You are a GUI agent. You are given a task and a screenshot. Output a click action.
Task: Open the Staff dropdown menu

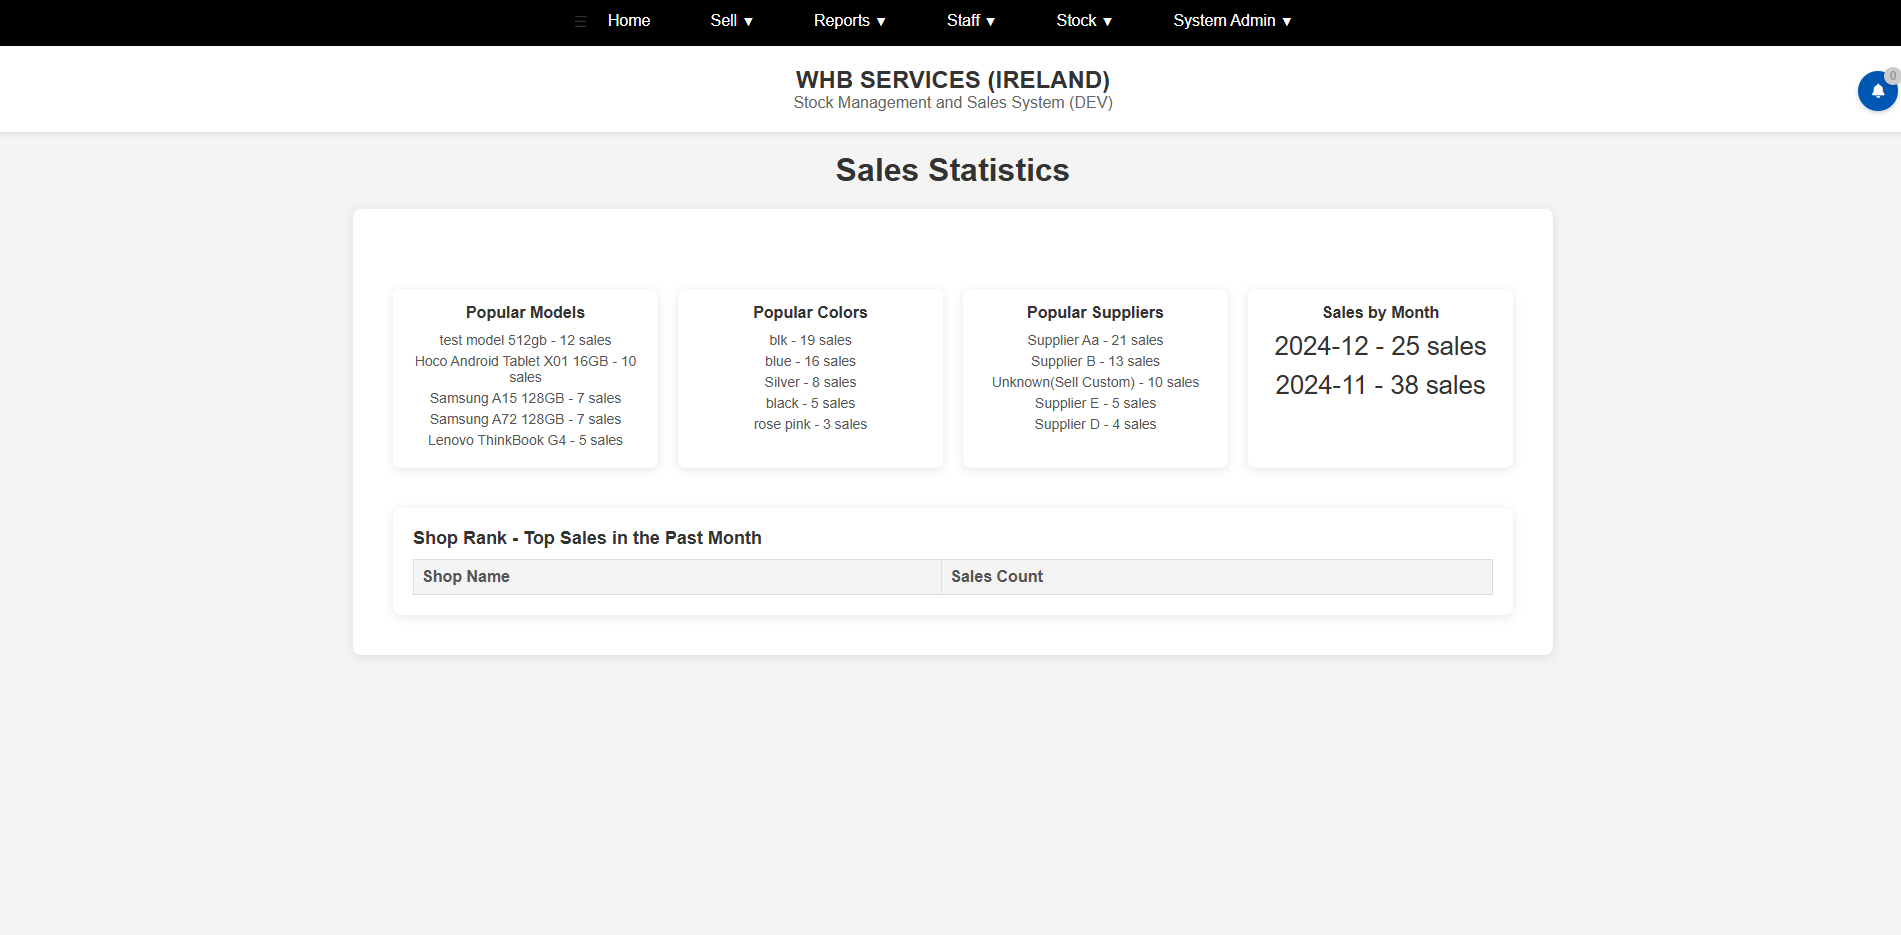(970, 21)
